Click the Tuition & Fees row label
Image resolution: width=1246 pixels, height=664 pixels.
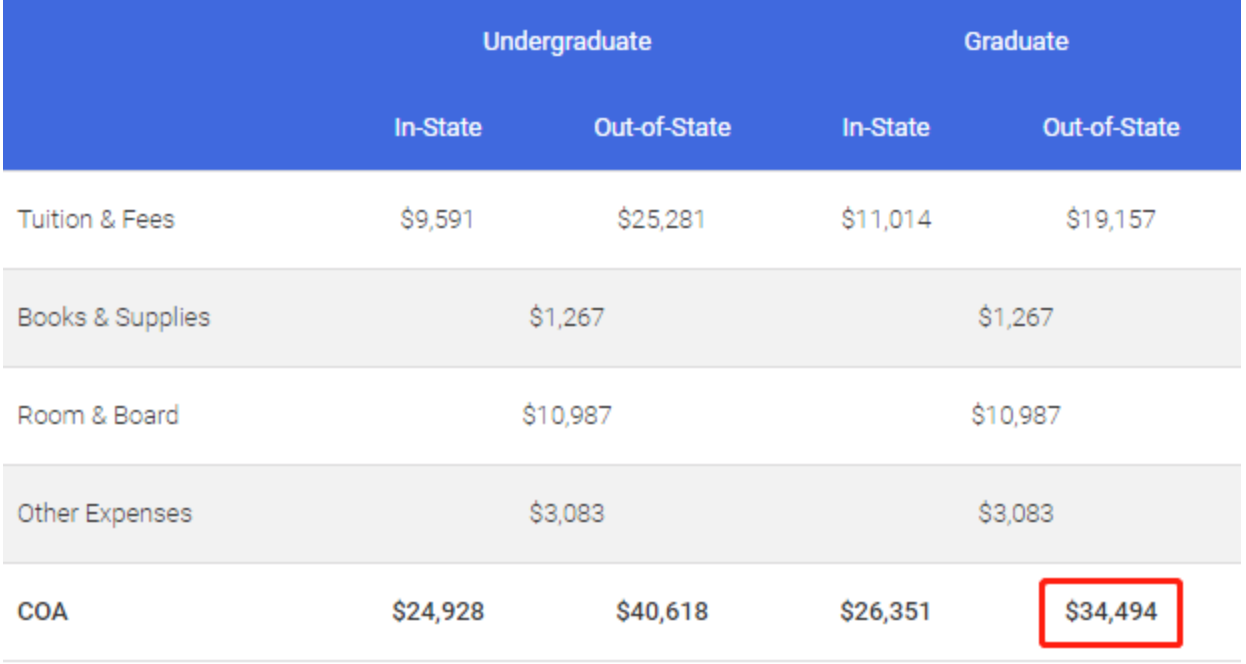coord(96,219)
